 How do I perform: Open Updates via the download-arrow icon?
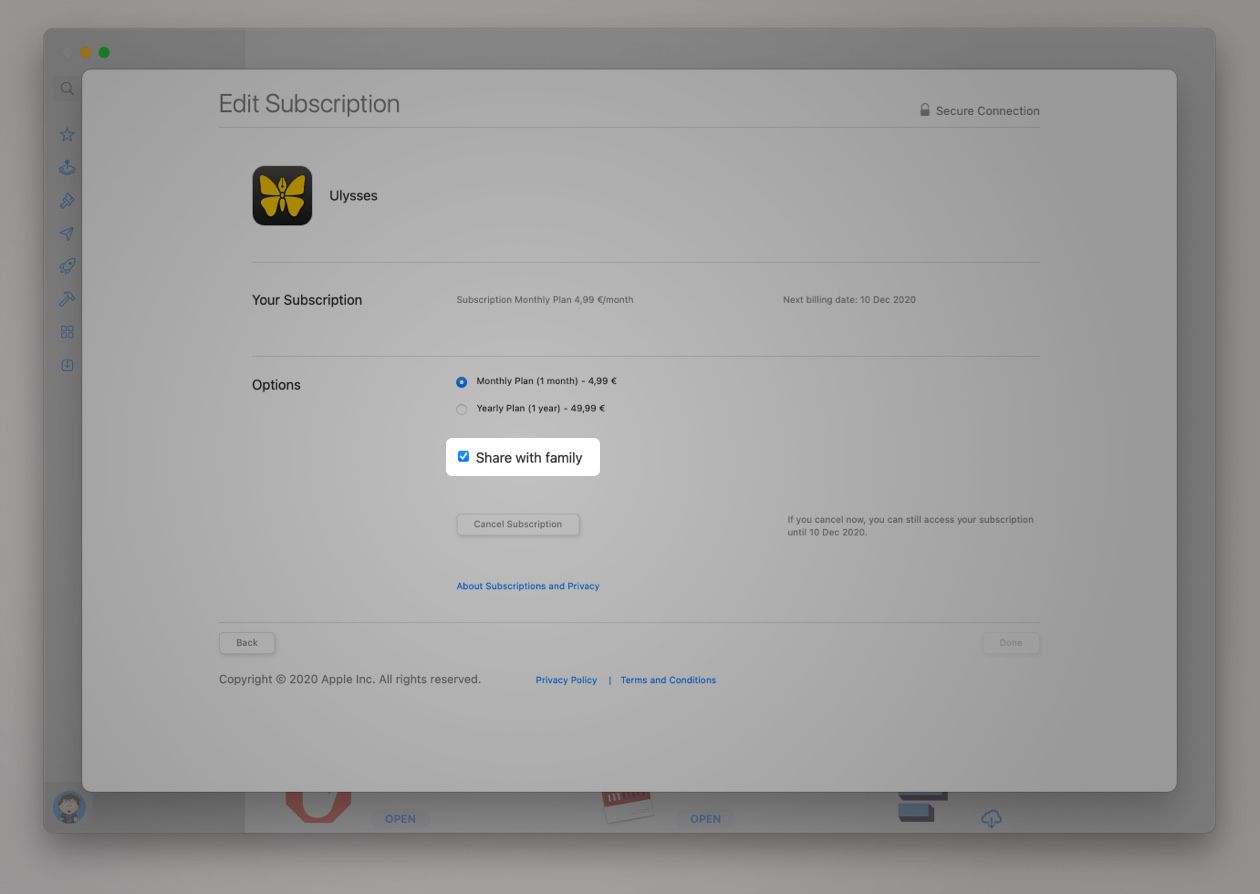(x=67, y=365)
